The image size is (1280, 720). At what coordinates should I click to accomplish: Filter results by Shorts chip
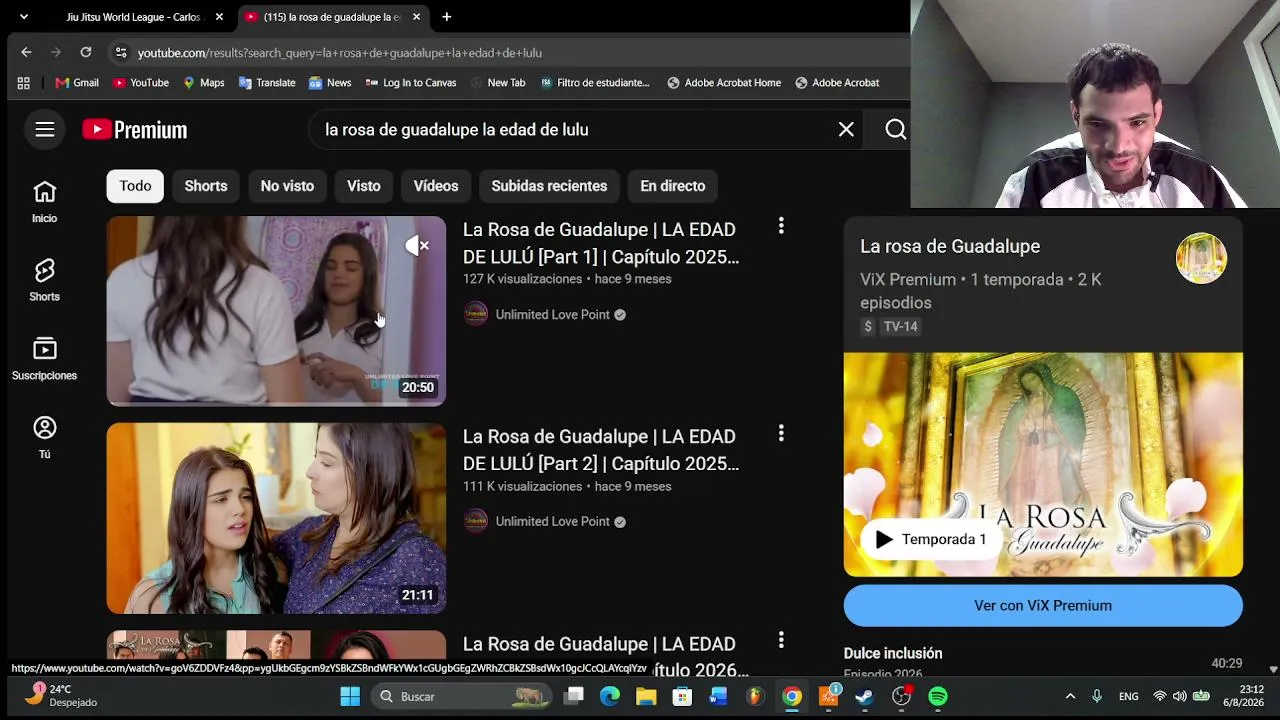[x=206, y=186]
